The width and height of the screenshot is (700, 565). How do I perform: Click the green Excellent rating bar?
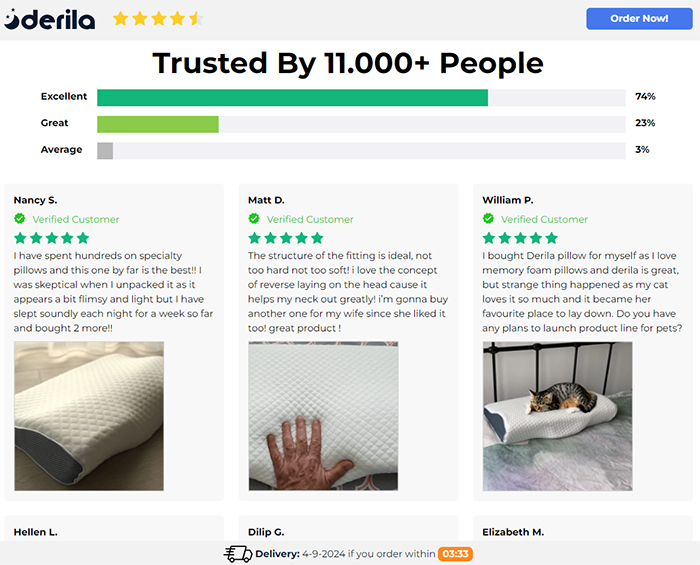(292, 97)
